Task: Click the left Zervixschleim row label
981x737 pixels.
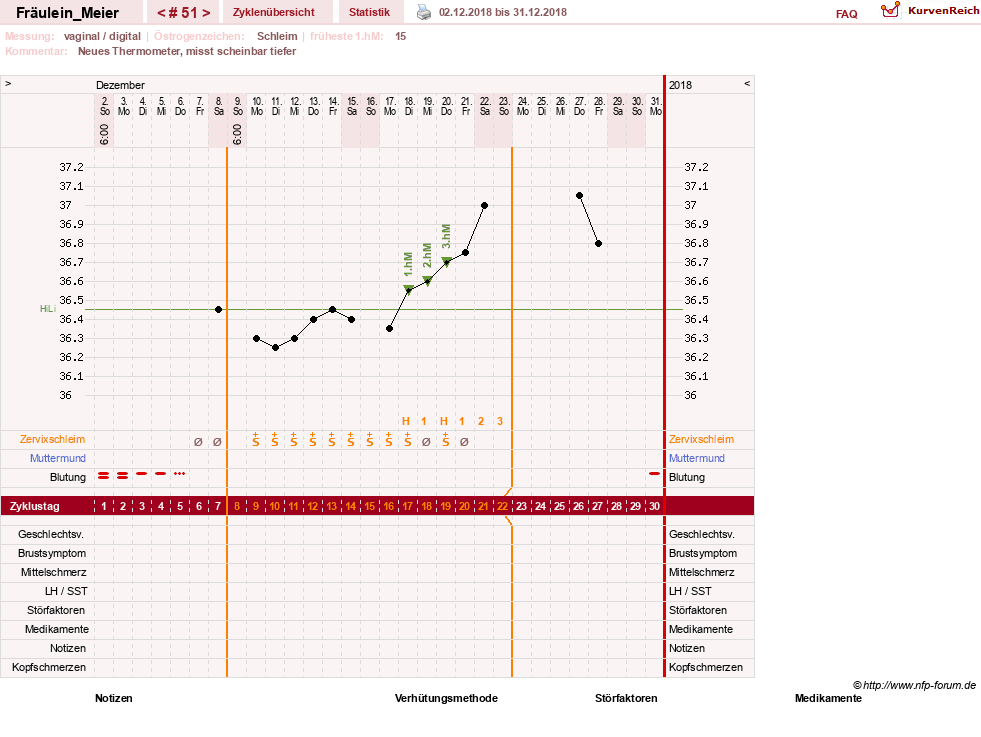Action: tap(53, 439)
